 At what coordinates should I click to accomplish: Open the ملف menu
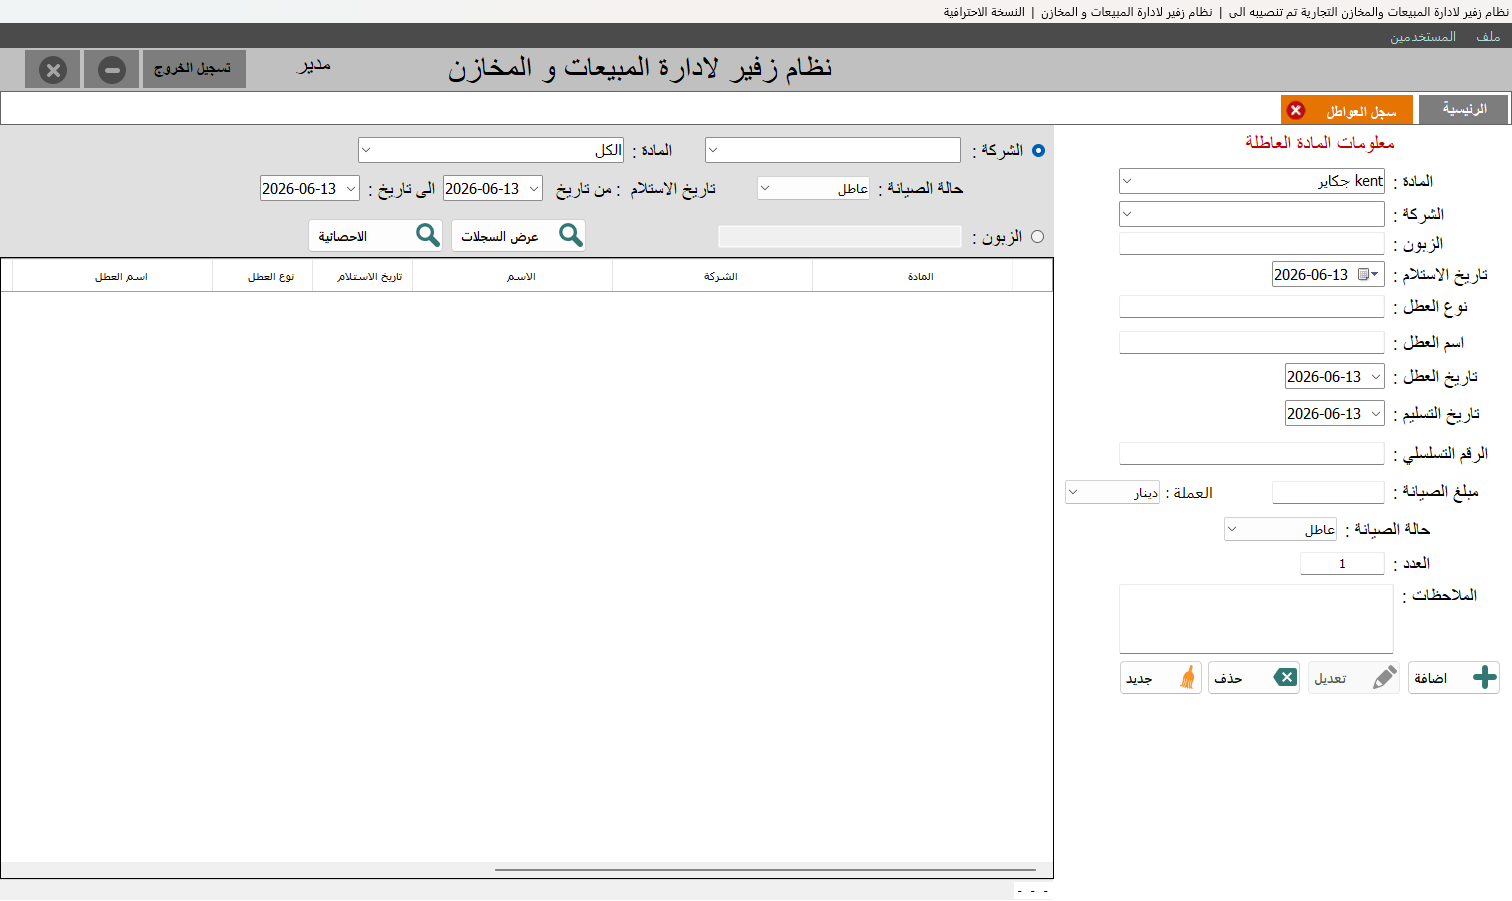coord(1488,36)
